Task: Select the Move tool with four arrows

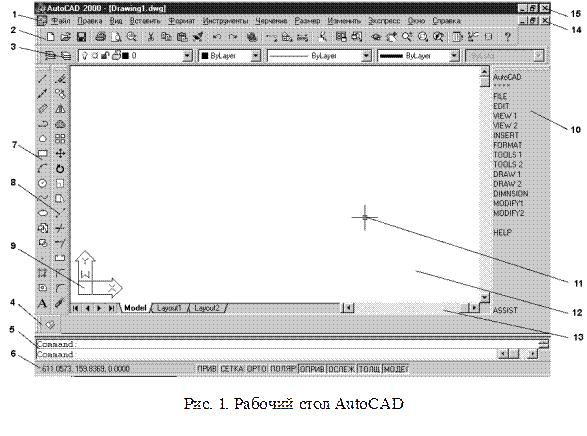Action: pos(60,153)
